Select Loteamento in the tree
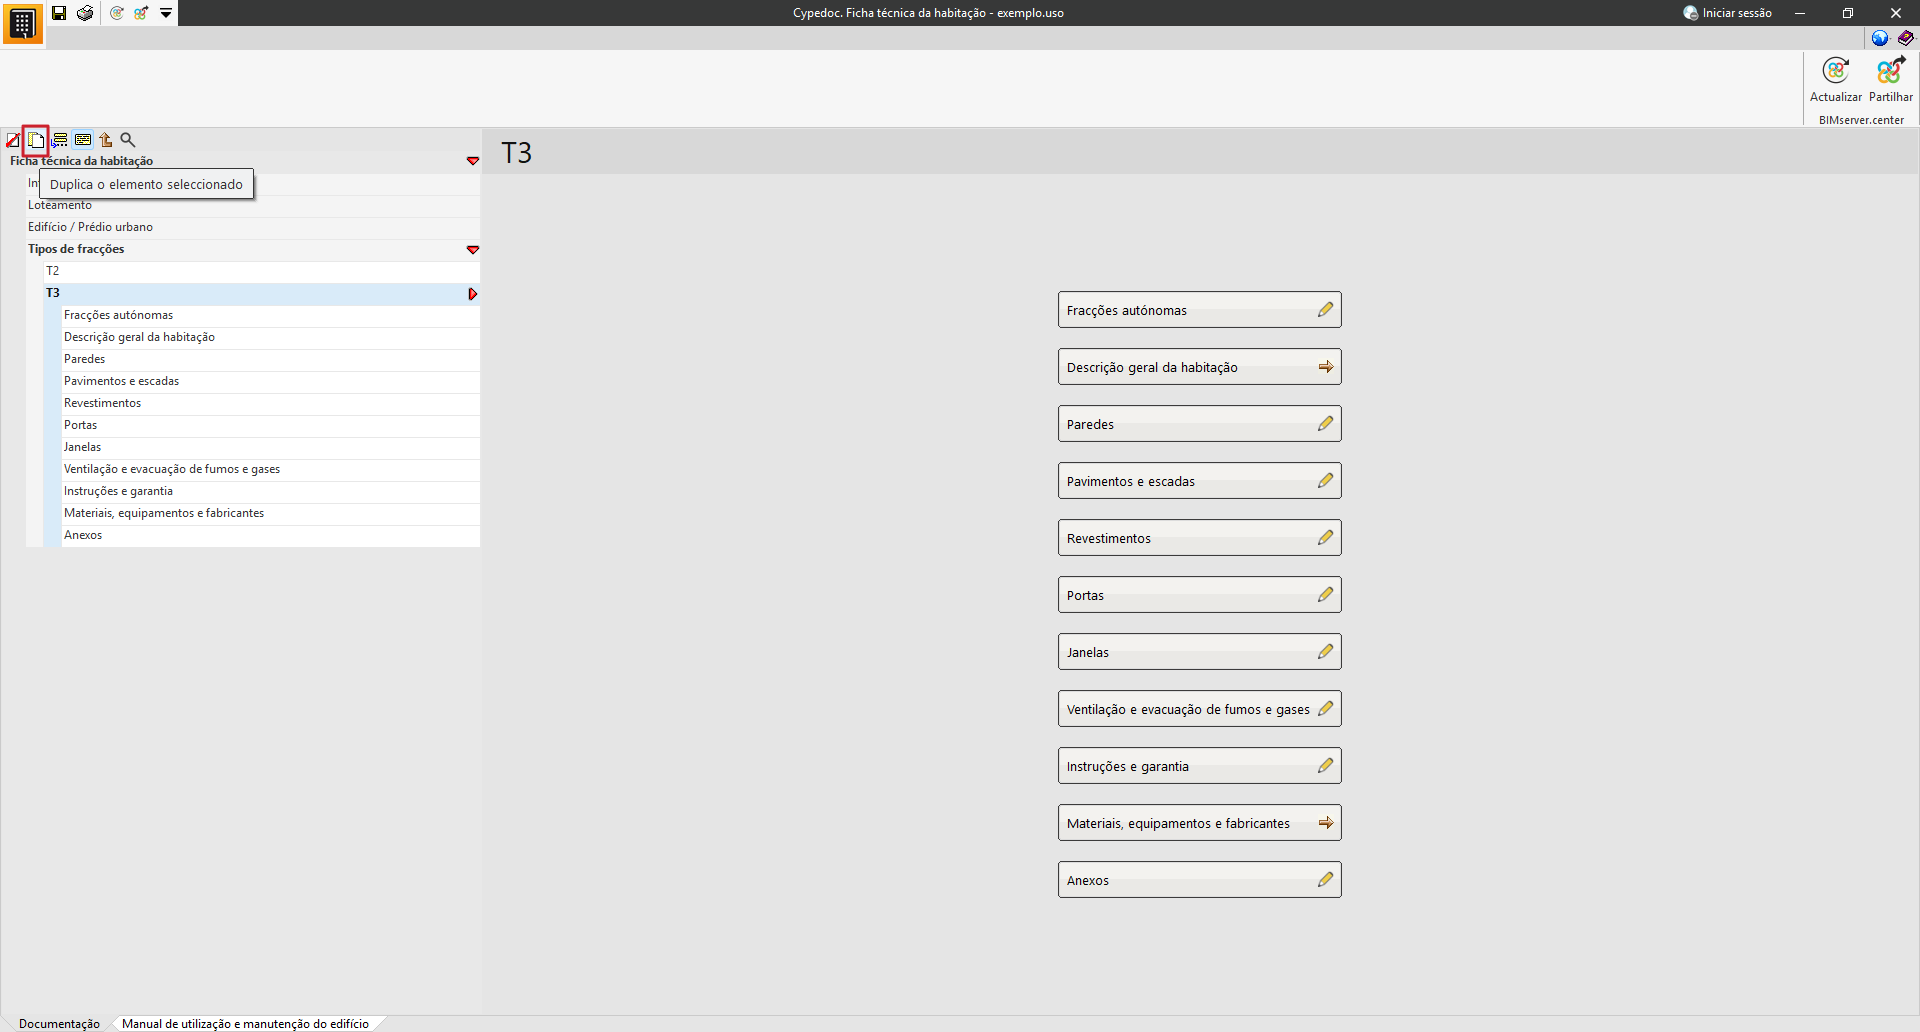The width and height of the screenshot is (1920, 1032). pos(253,205)
